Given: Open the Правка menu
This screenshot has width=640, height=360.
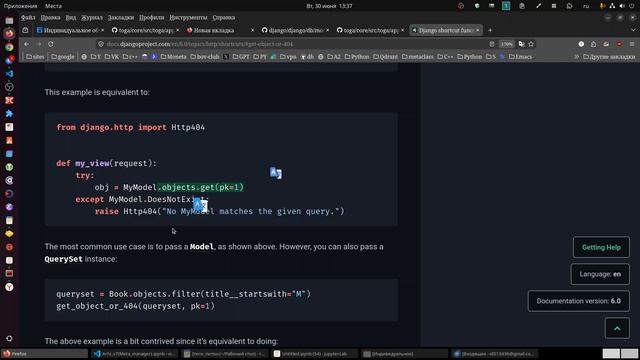Looking at the screenshot, I should (50, 18).
